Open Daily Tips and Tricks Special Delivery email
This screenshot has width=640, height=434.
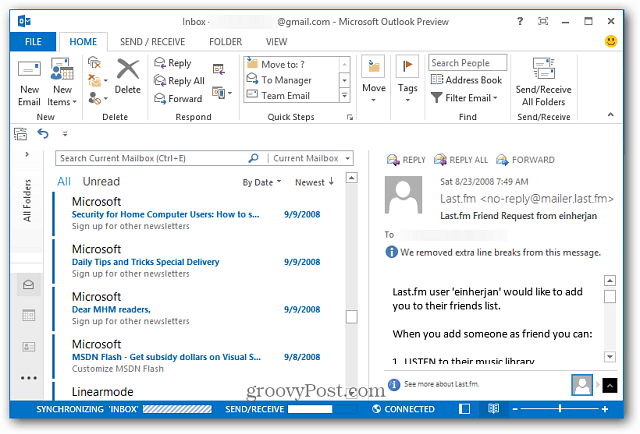pos(199,261)
